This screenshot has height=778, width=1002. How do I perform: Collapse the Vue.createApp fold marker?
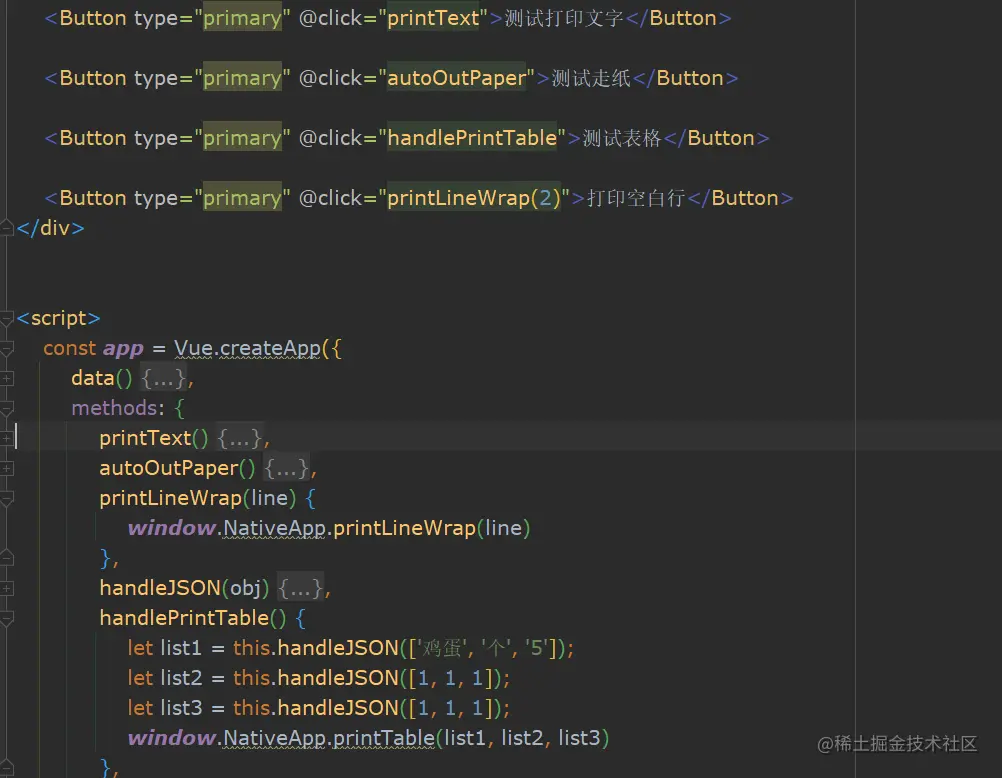tap(6, 348)
